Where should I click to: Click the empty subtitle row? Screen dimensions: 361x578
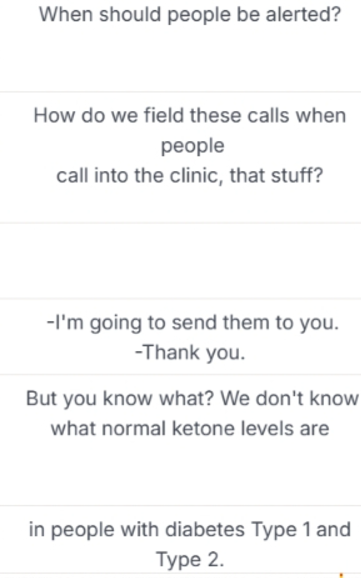click(x=180, y=261)
